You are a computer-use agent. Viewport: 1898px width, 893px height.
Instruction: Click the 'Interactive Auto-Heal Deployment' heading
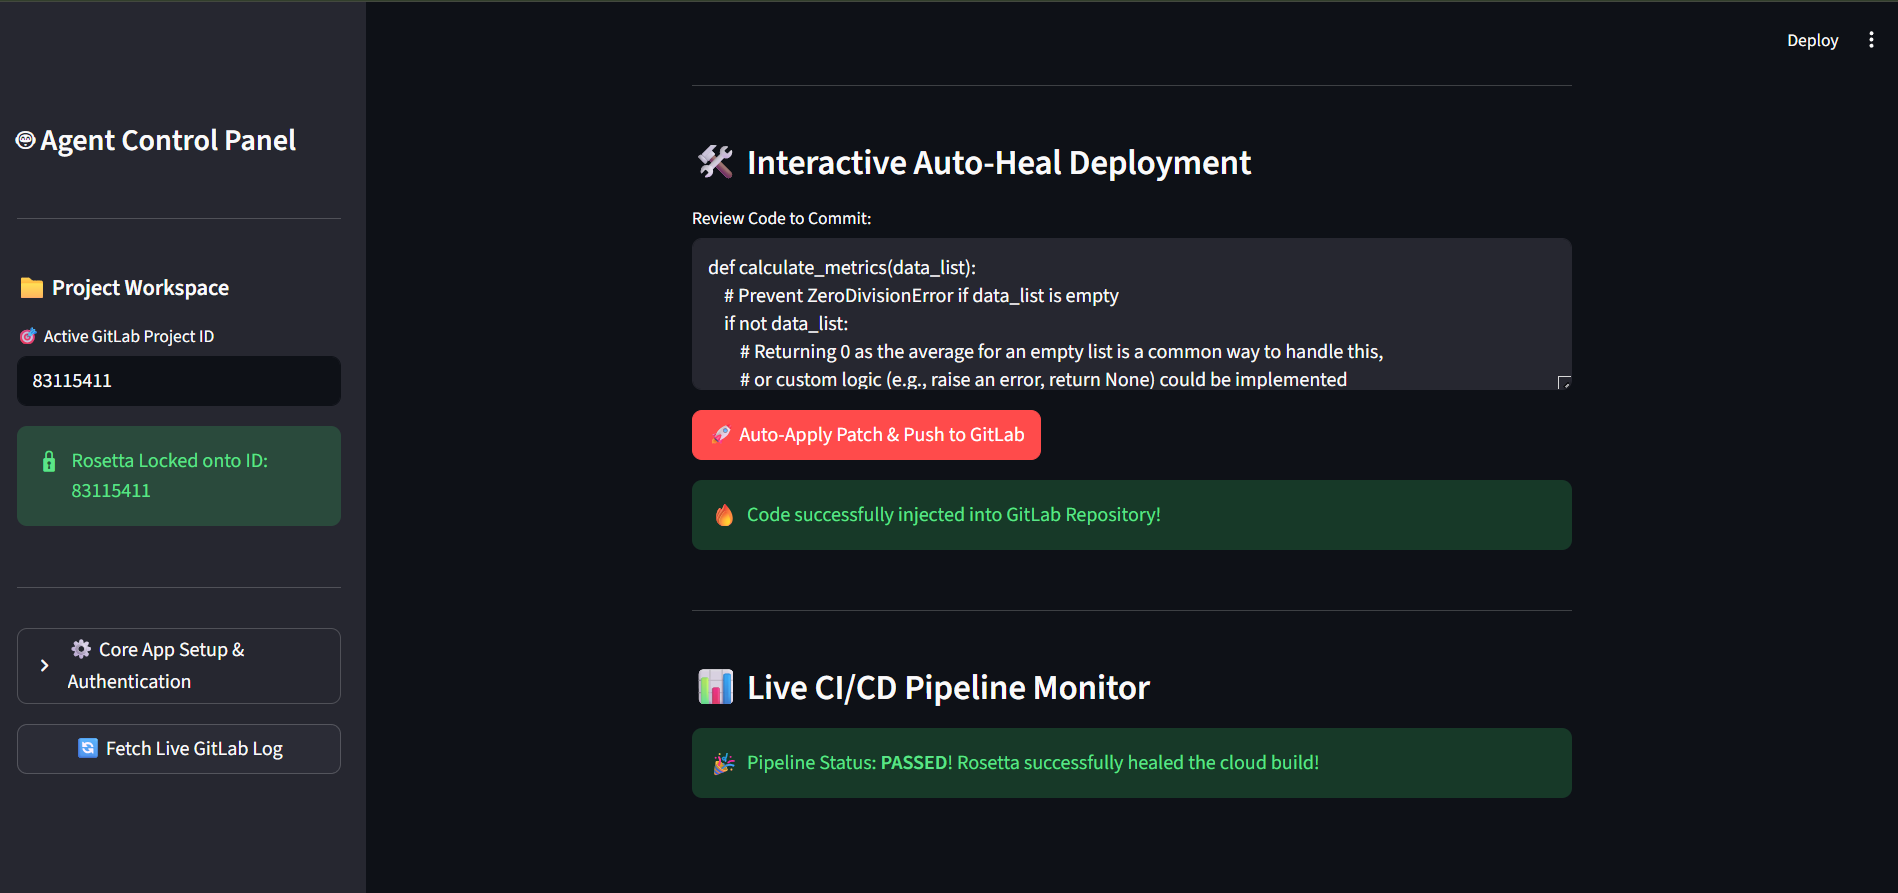point(999,163)
